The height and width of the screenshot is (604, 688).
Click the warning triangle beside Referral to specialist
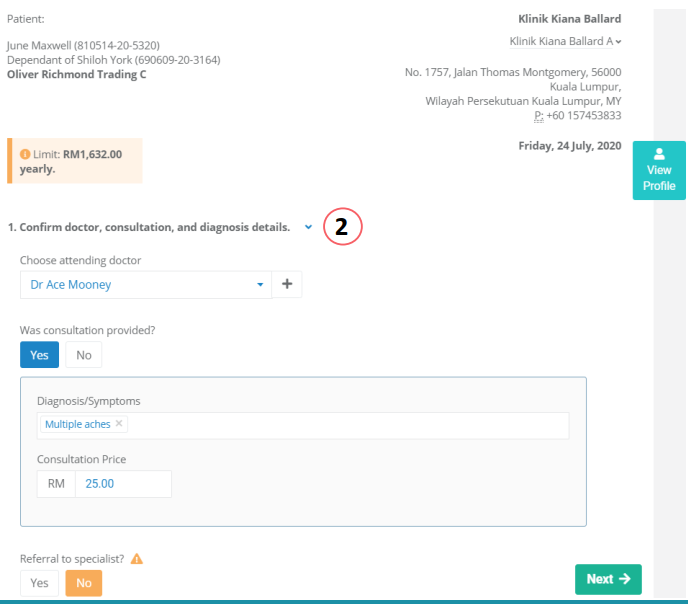pos(137,558)
